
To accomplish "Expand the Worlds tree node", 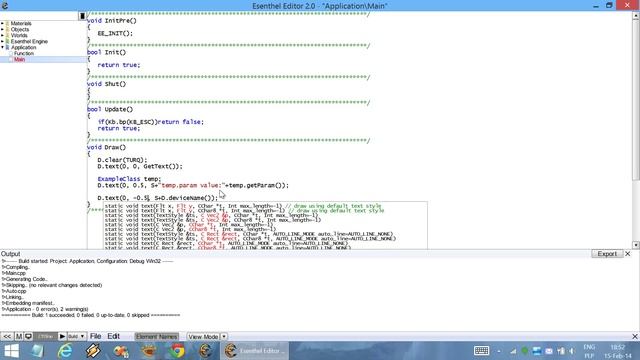I will pyautogui.click(x=2, y=36).
